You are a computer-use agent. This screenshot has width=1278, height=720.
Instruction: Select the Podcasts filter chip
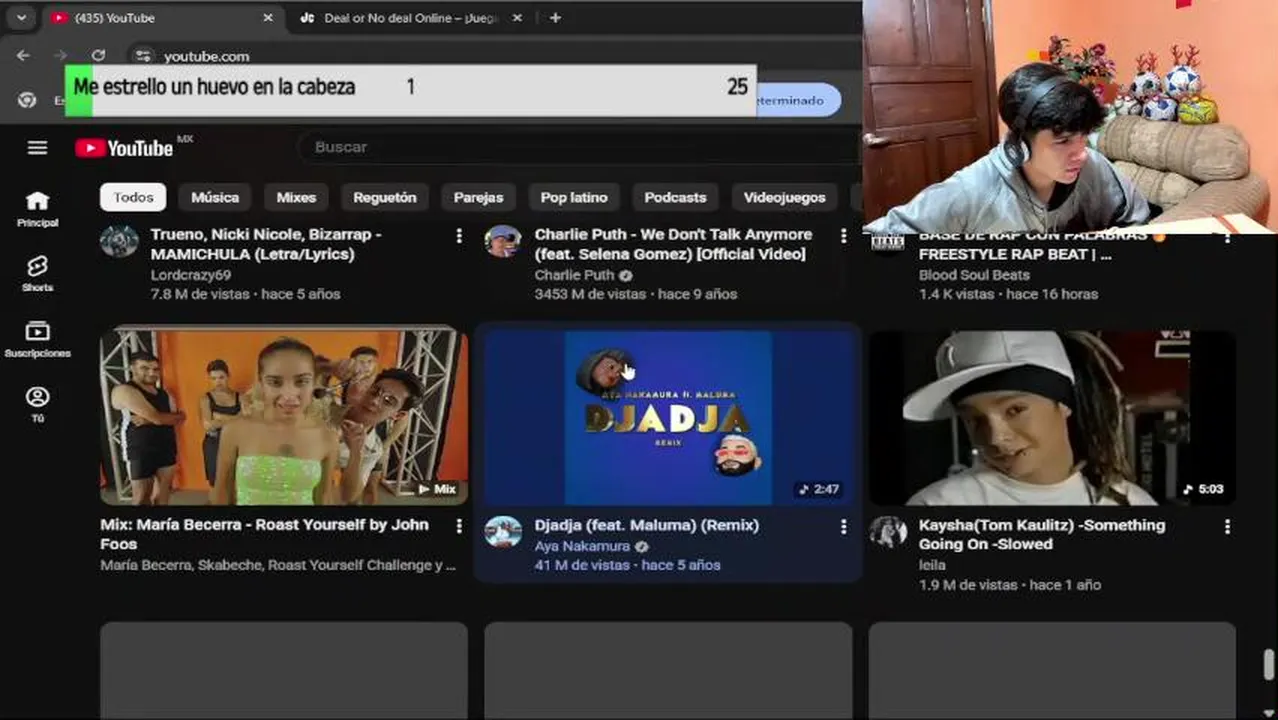675,197
